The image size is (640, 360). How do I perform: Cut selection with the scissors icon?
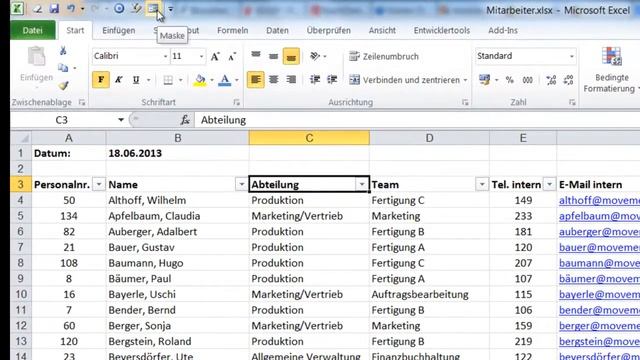pos(63,51)
